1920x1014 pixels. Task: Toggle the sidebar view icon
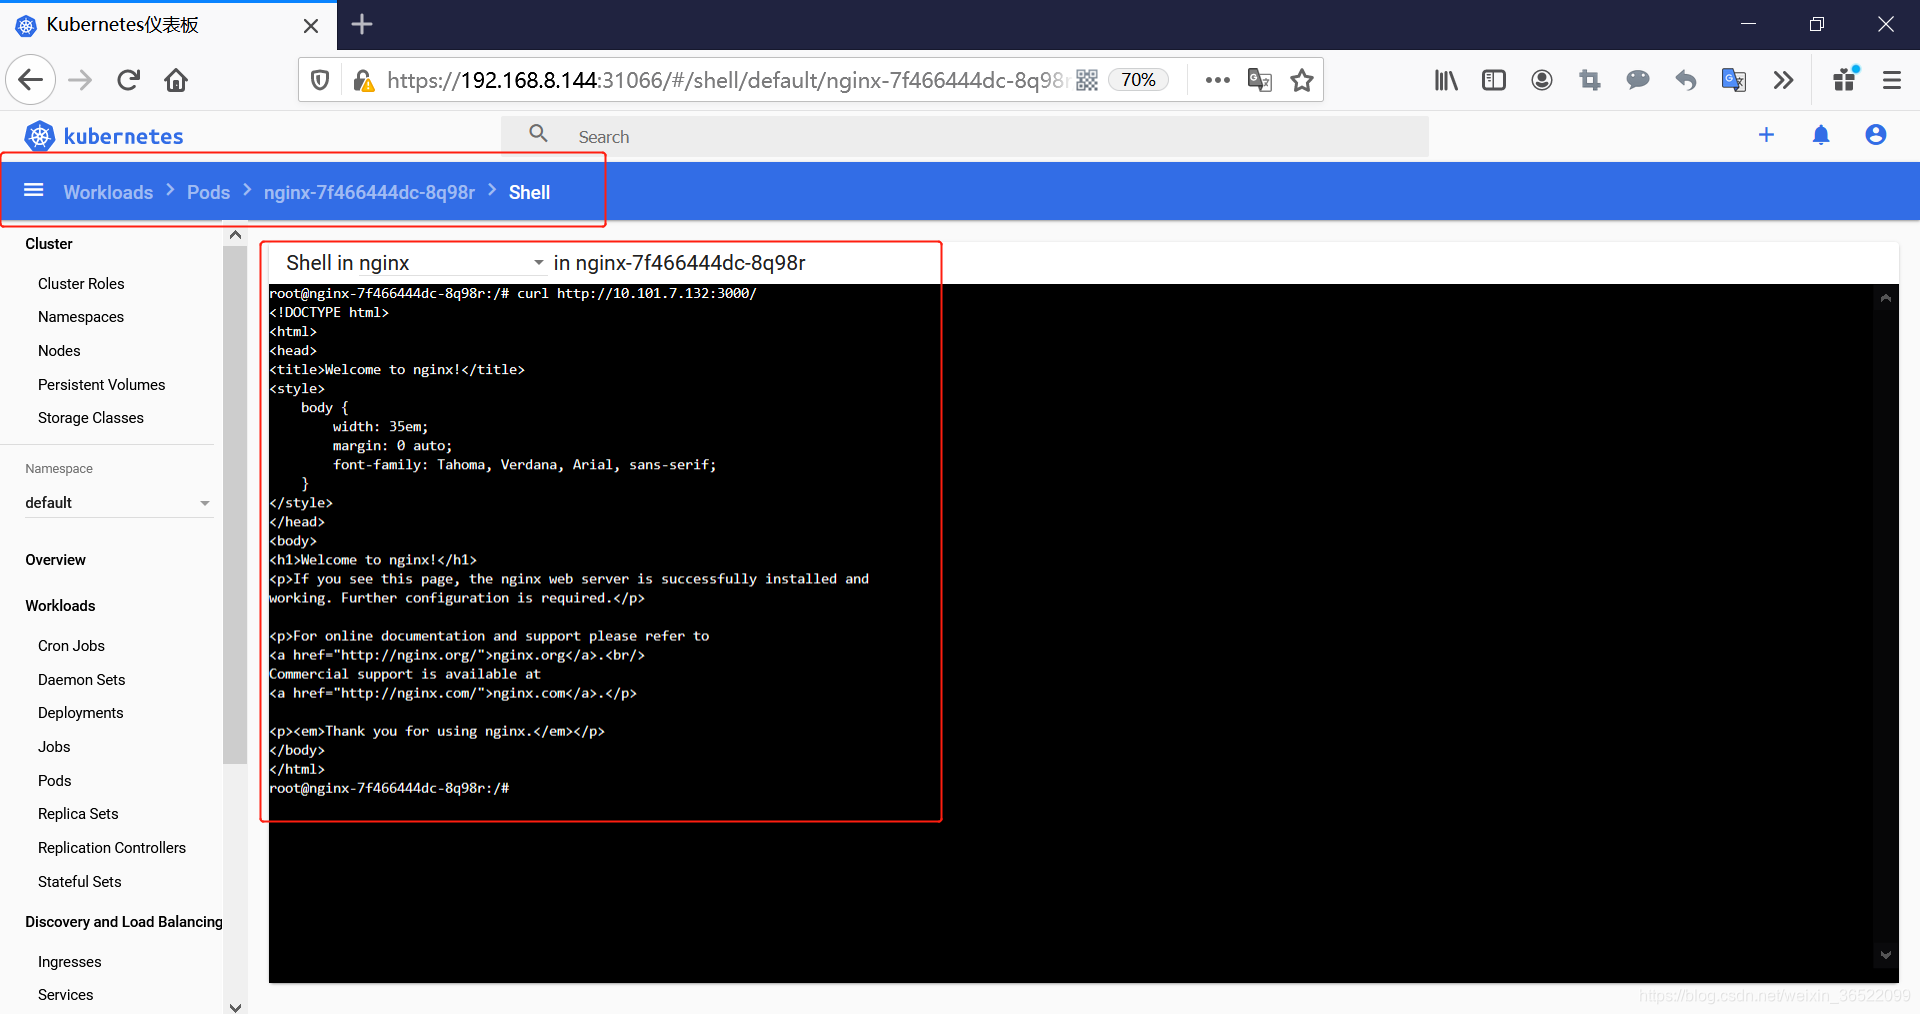(x=1494, y=80)
